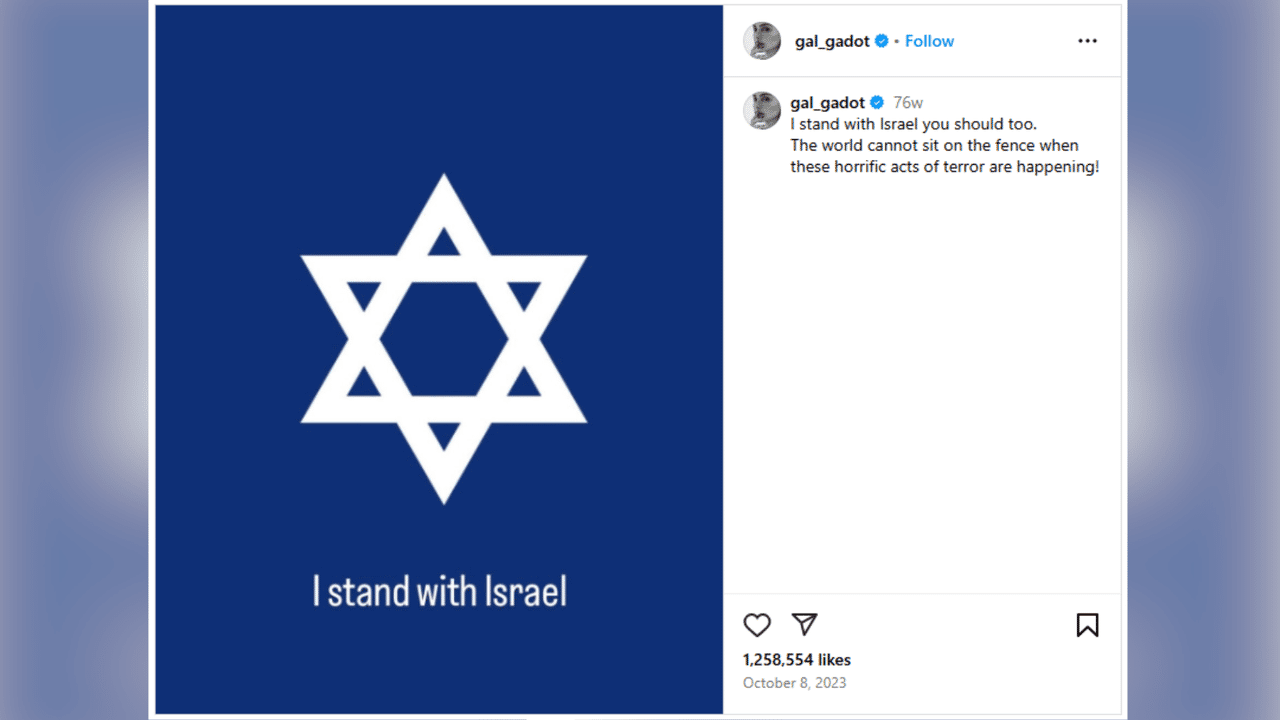The height and width of the screenshot is (720, 1280).
Task: Follow gal_gadot using the Follow link
Action: pos(929,41)
